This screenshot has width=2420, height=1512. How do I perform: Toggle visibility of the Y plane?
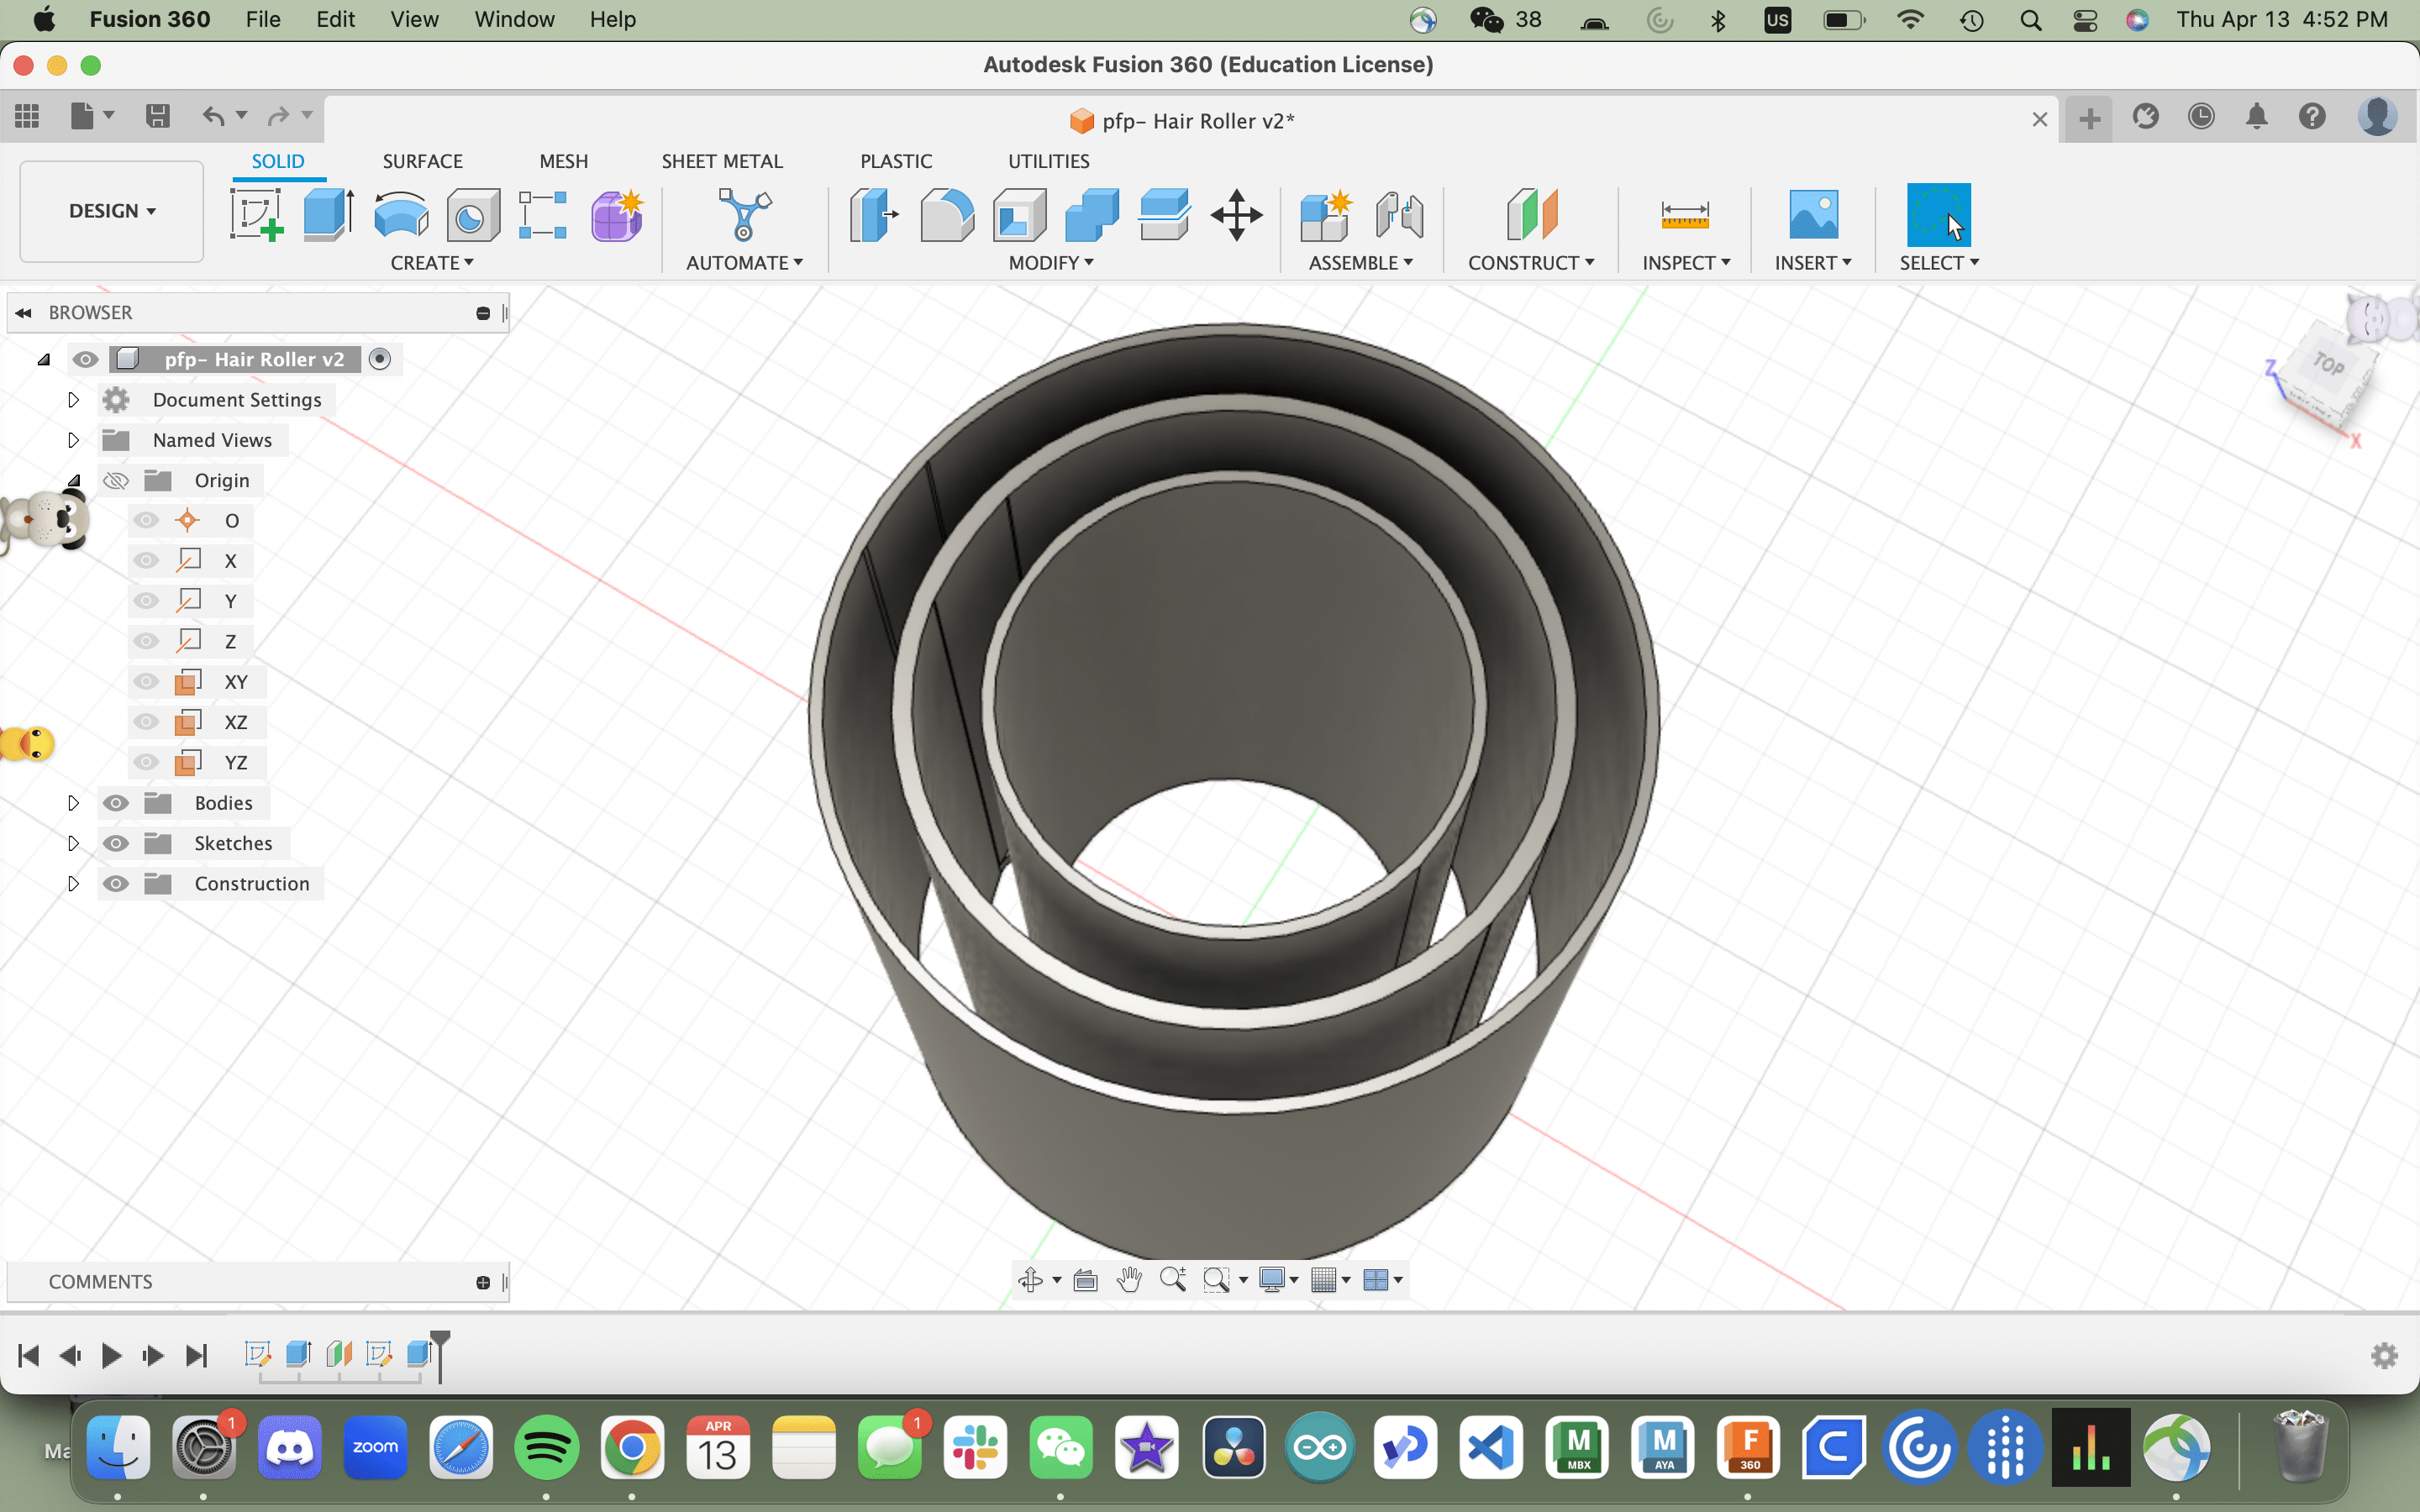(x=147, y=600)
